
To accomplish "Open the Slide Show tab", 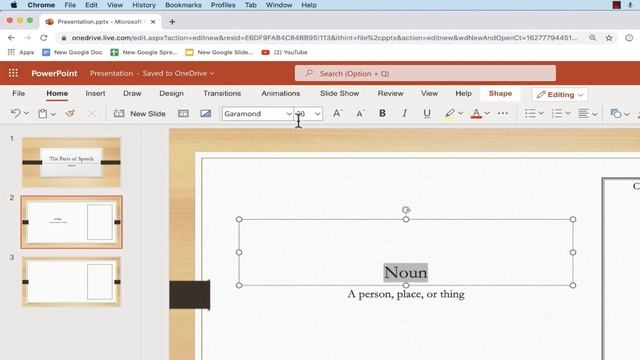I will tap(340, 93).
